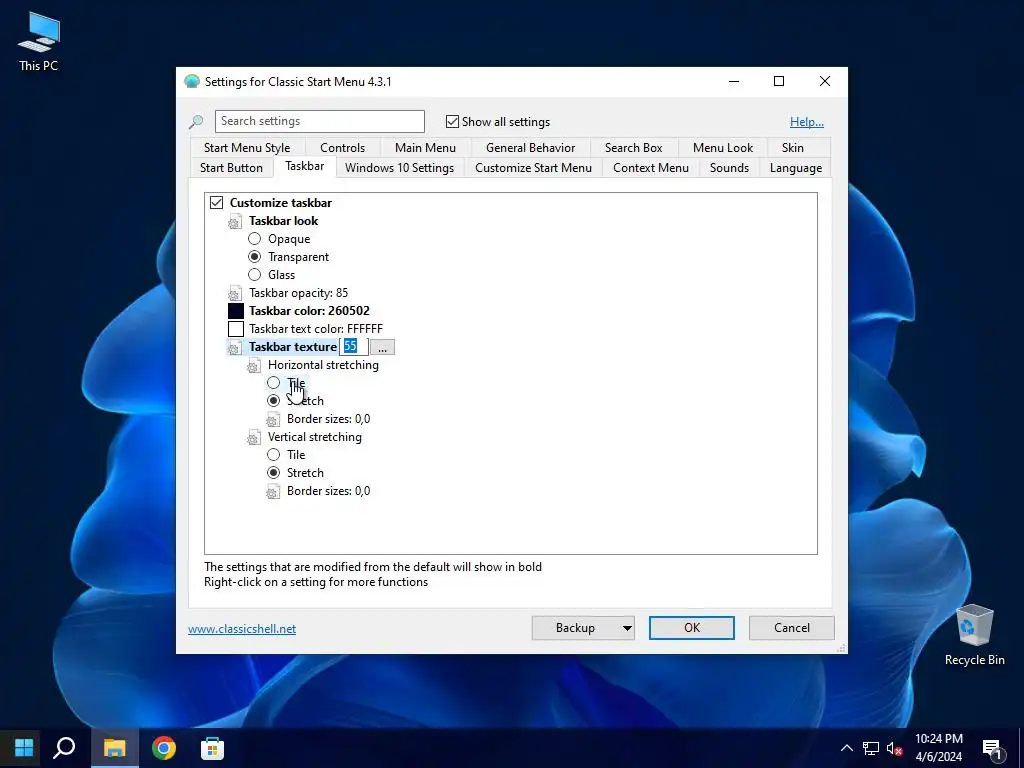Open Windows 10 Settings tab
Viewport: 1024px width, 768px height.
point(399,168)
